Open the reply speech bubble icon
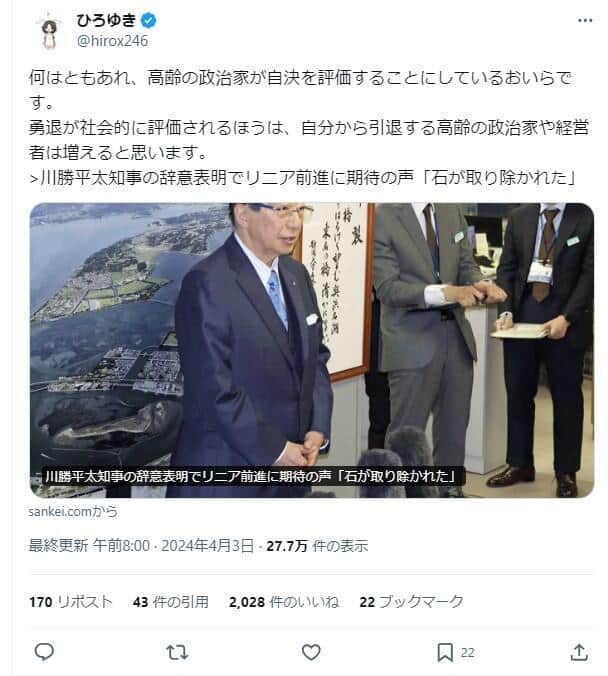Screen dimensions: 608x676 (44, 652)
